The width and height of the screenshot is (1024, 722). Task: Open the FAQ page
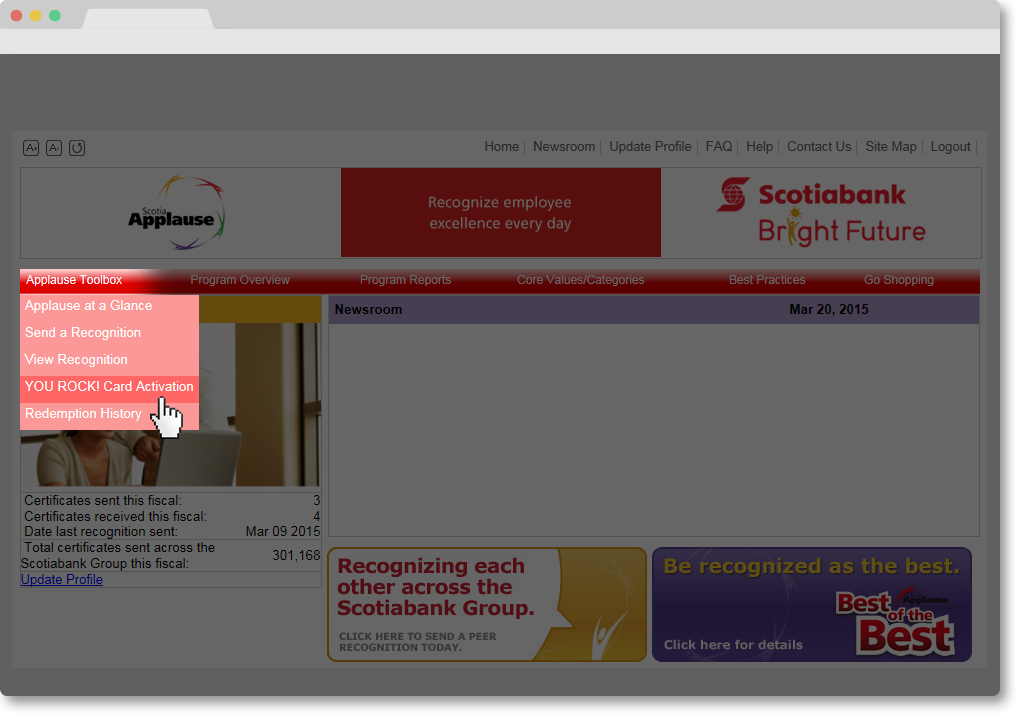718,146
